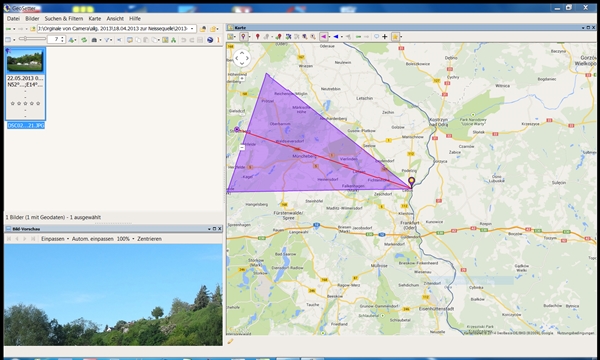Click the Zentrieren button in preview
The image size is (600, 360).
tap(149, 239)
